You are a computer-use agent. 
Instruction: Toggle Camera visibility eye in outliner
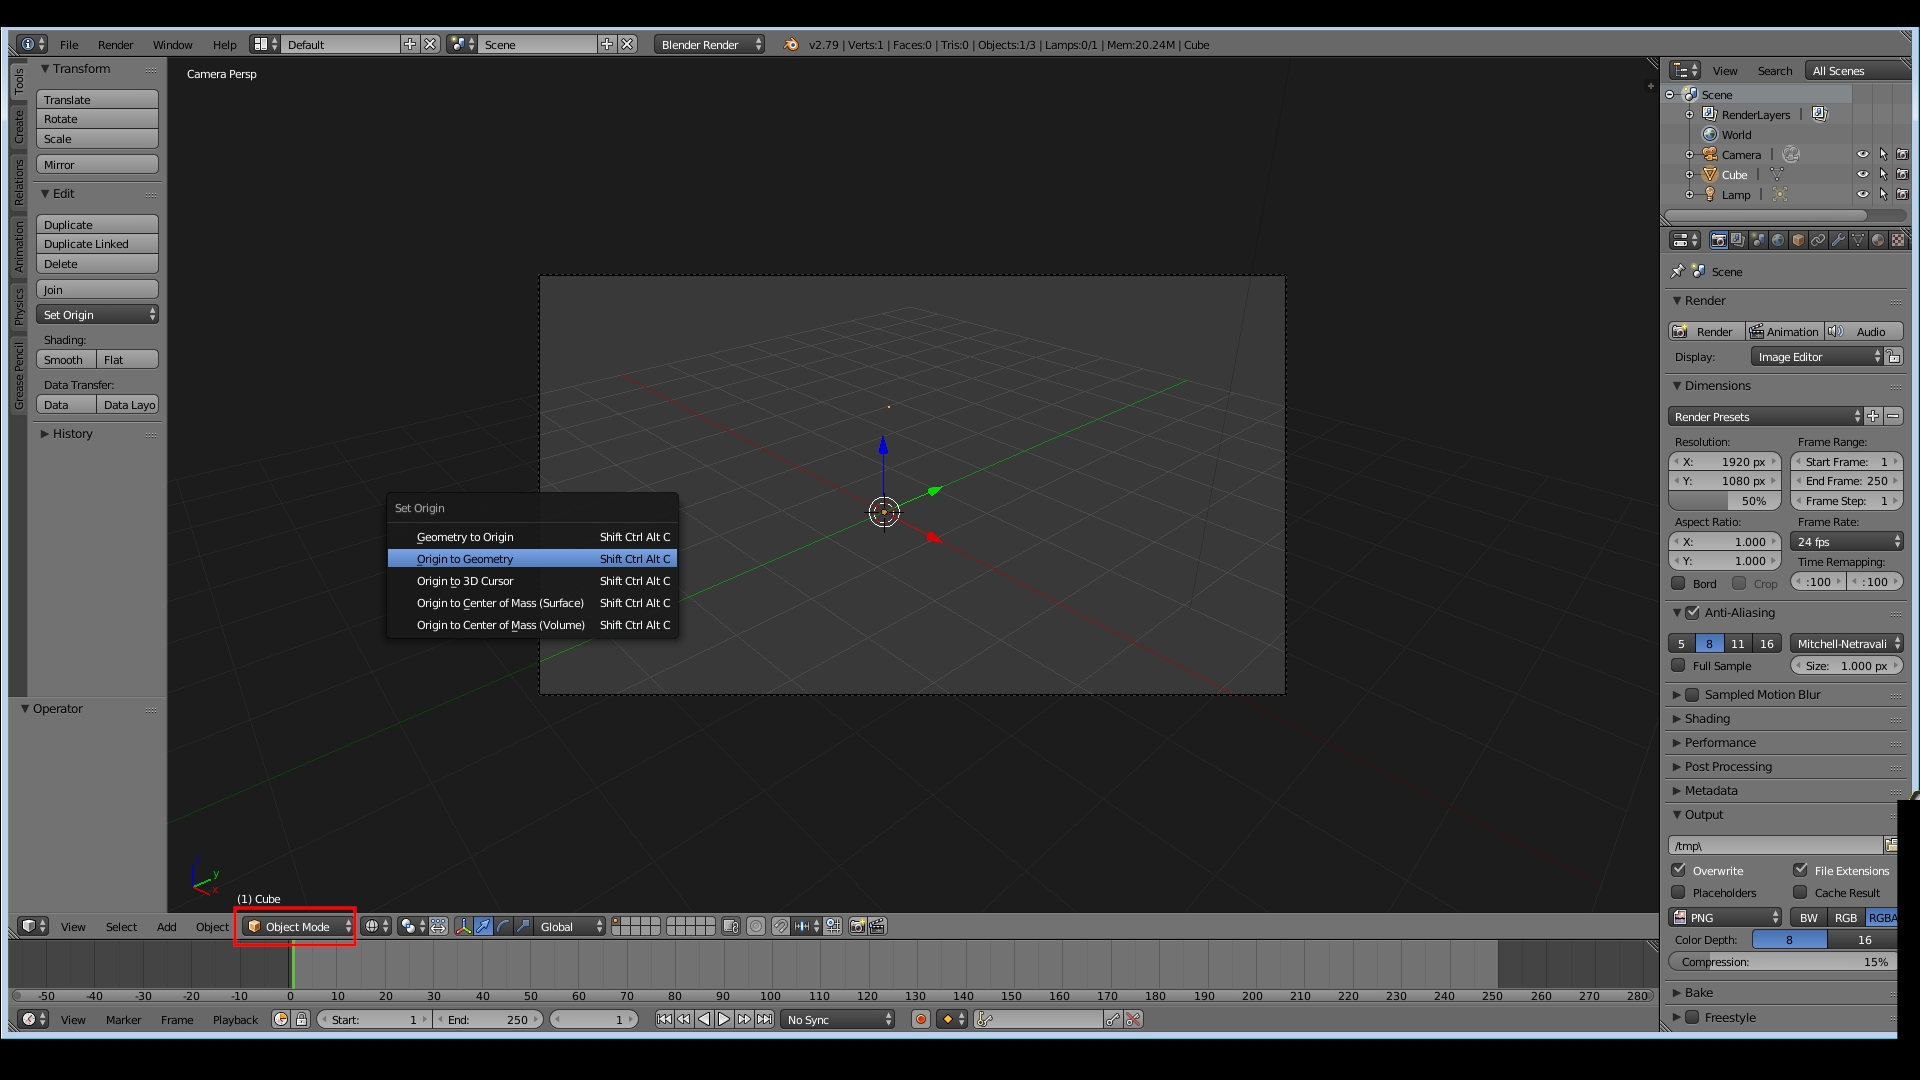[1862, 154]
